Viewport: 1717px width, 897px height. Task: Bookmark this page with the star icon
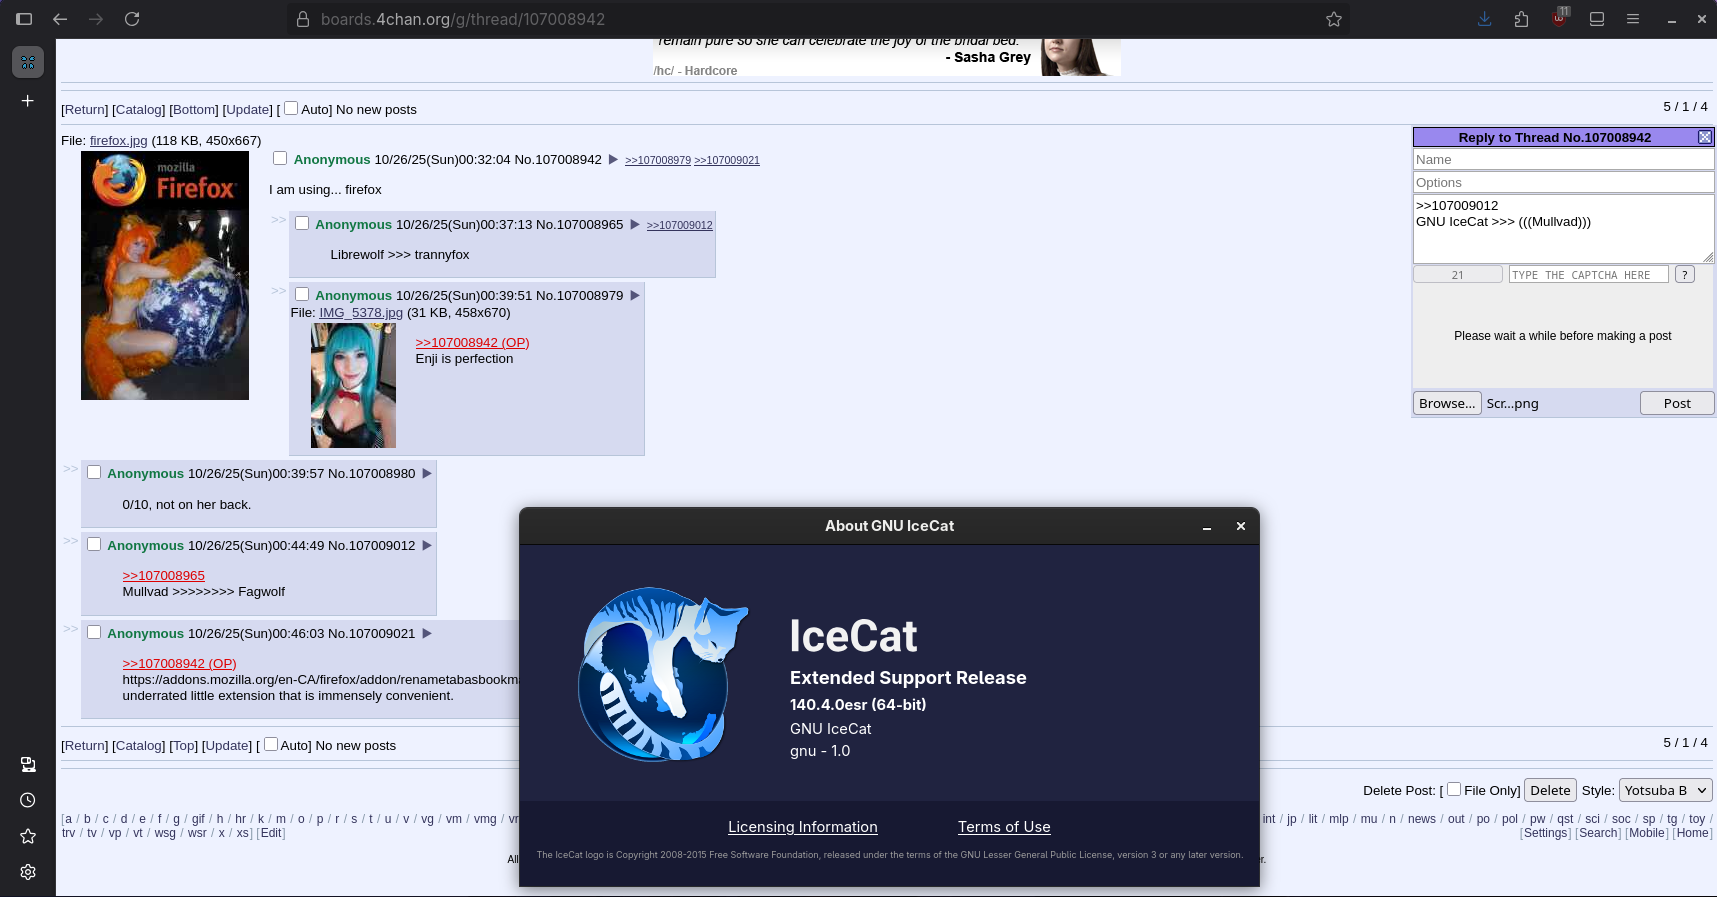tap(1334, 19)
